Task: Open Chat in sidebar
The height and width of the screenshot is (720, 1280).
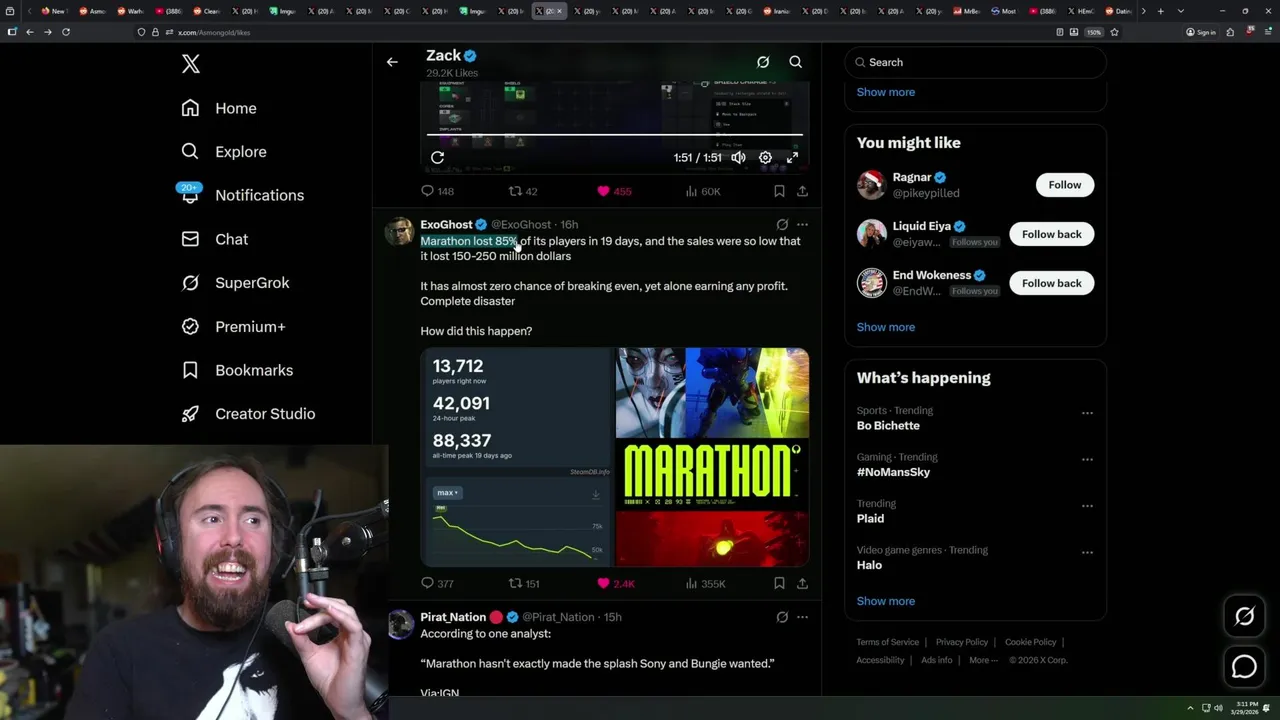Action: pyautogui.click(x=214, y=239)
